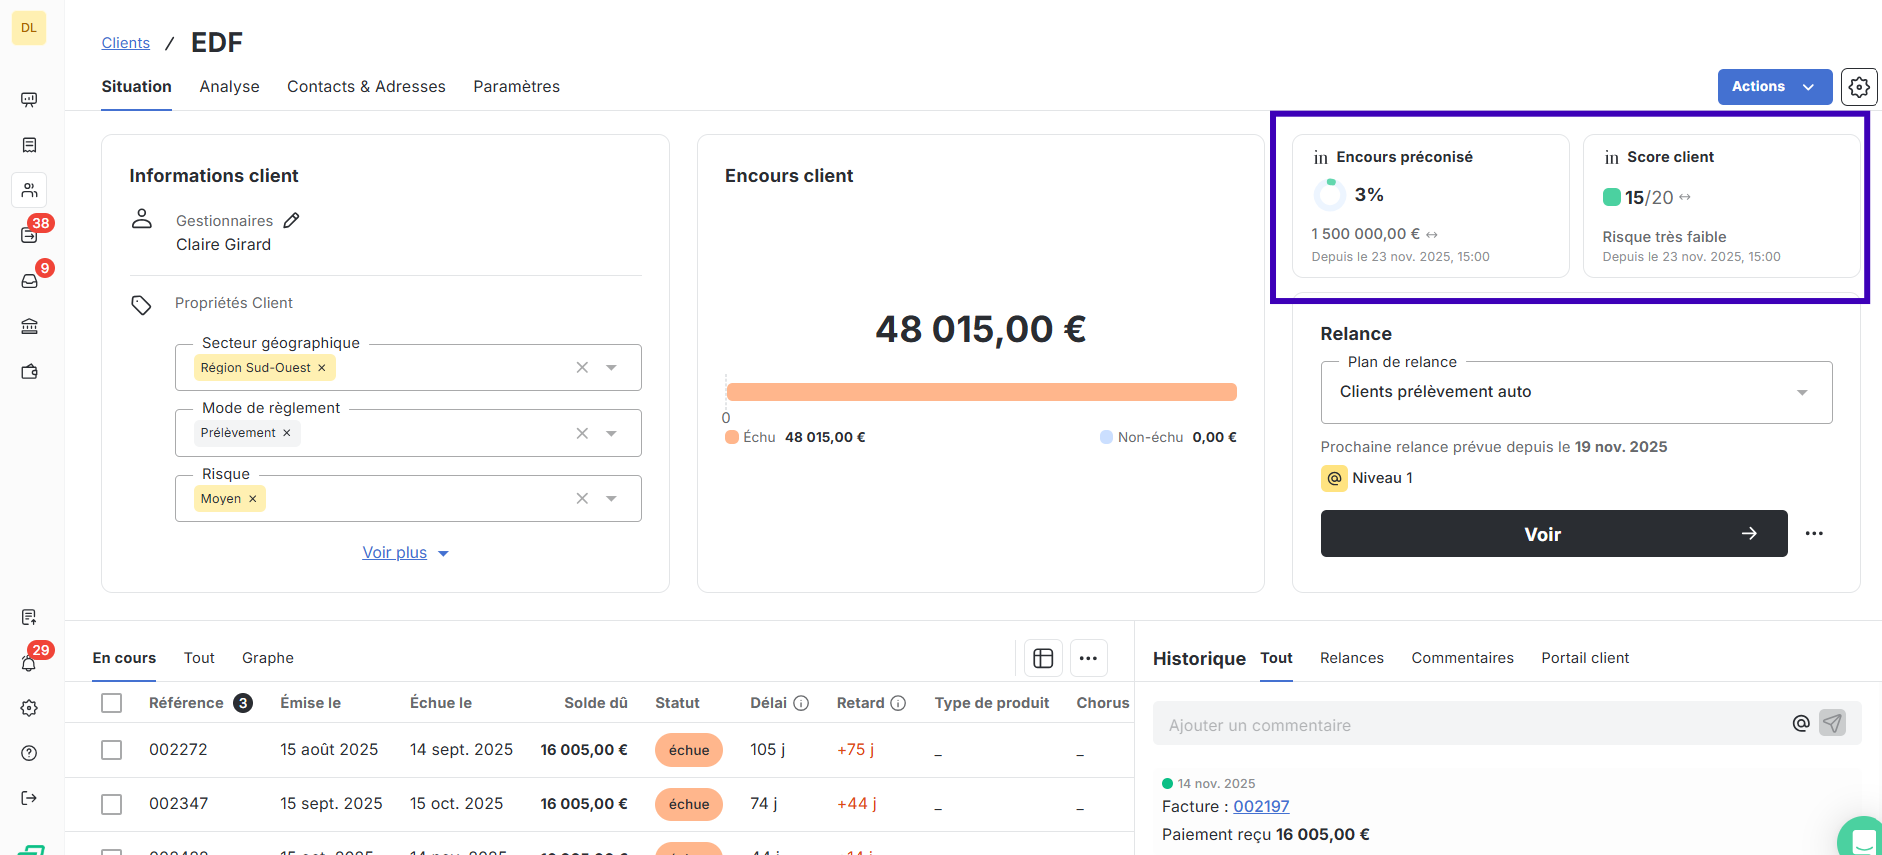Open inbox icon with 9 badge

pos(29,281)
